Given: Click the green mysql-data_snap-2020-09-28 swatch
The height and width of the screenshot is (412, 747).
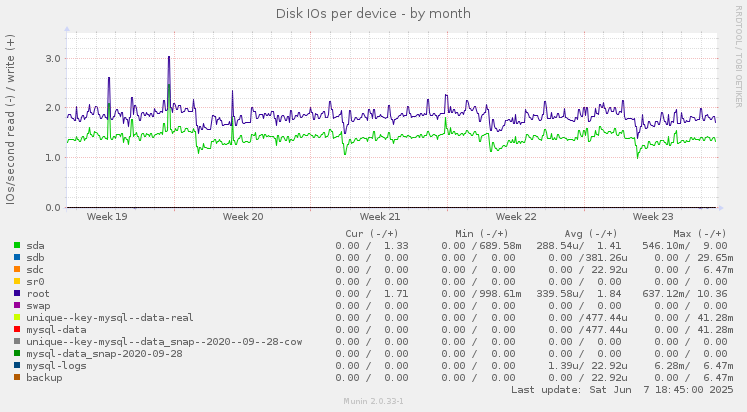Looking at the screenshot, I should pyautogui.click(x=17, y=353).
